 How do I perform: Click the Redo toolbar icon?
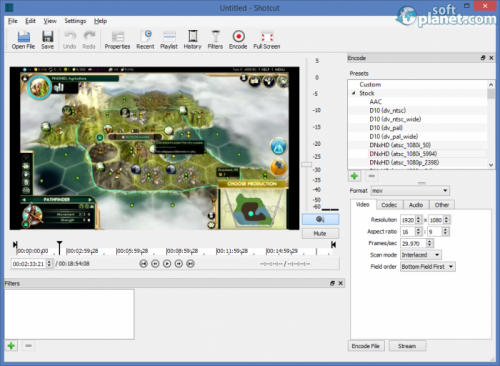pos(89,40)
